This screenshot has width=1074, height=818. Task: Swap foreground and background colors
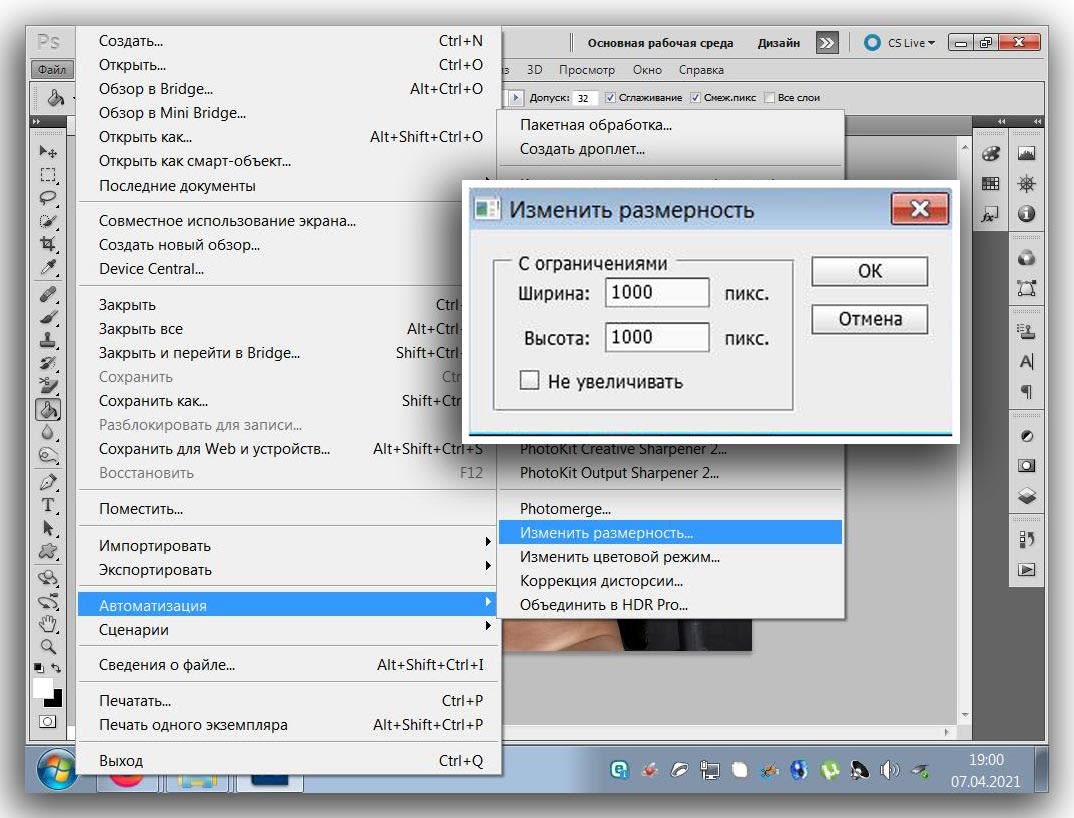click(x=56, y=667)
